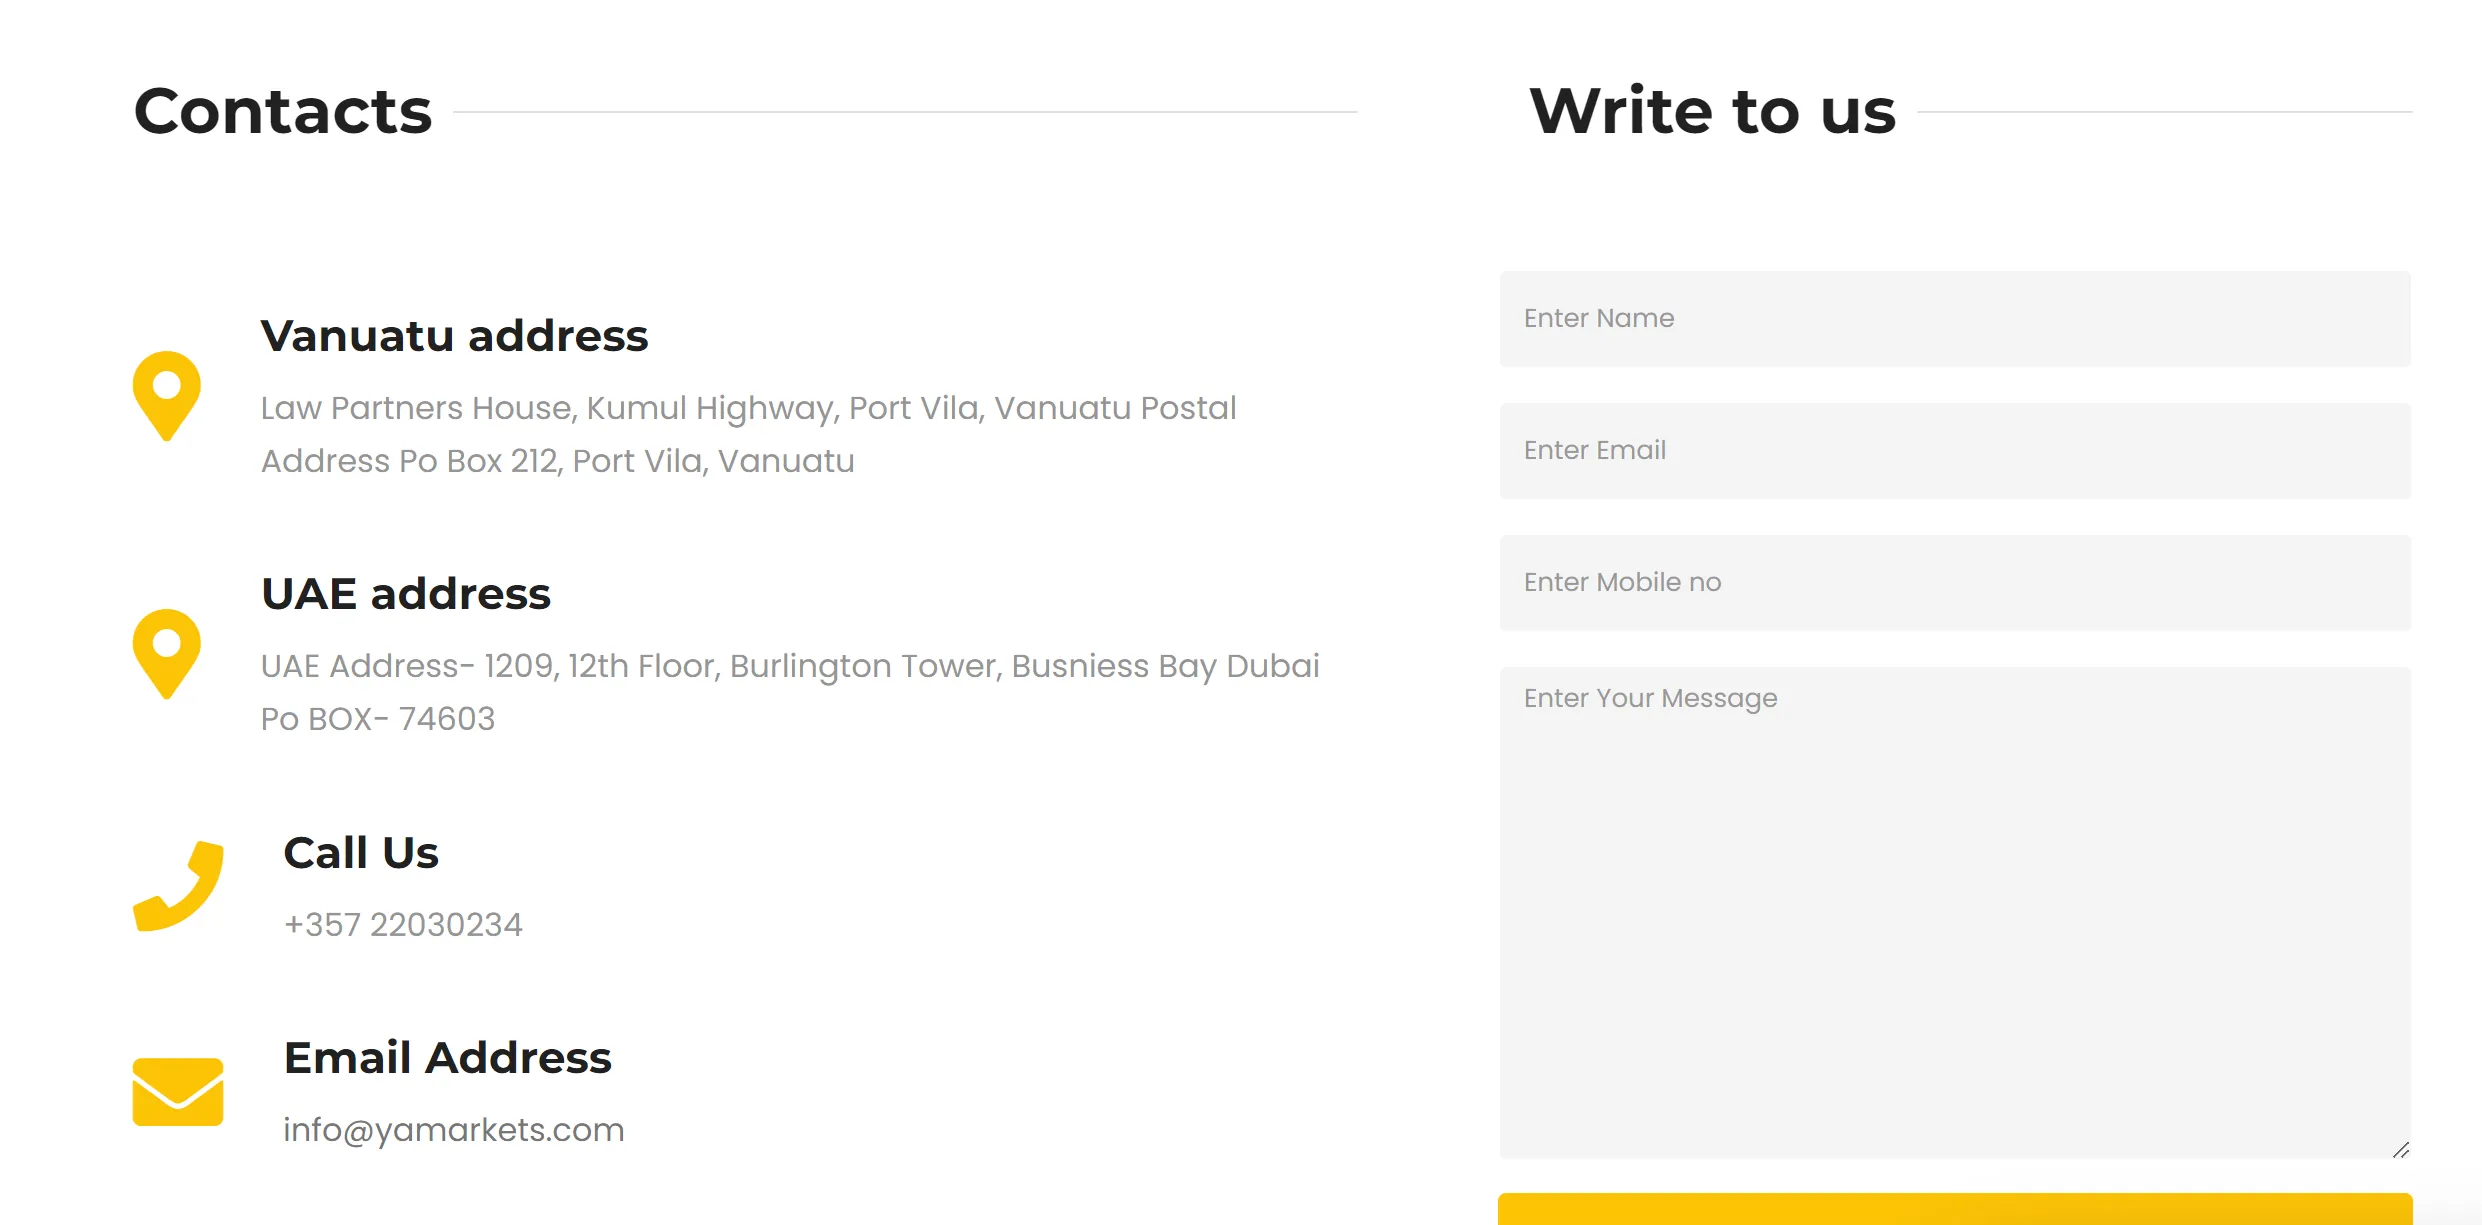2482x1225 pixels.
Task: Click the yellow submit button below message
Action: (x=1955, y=1209)
